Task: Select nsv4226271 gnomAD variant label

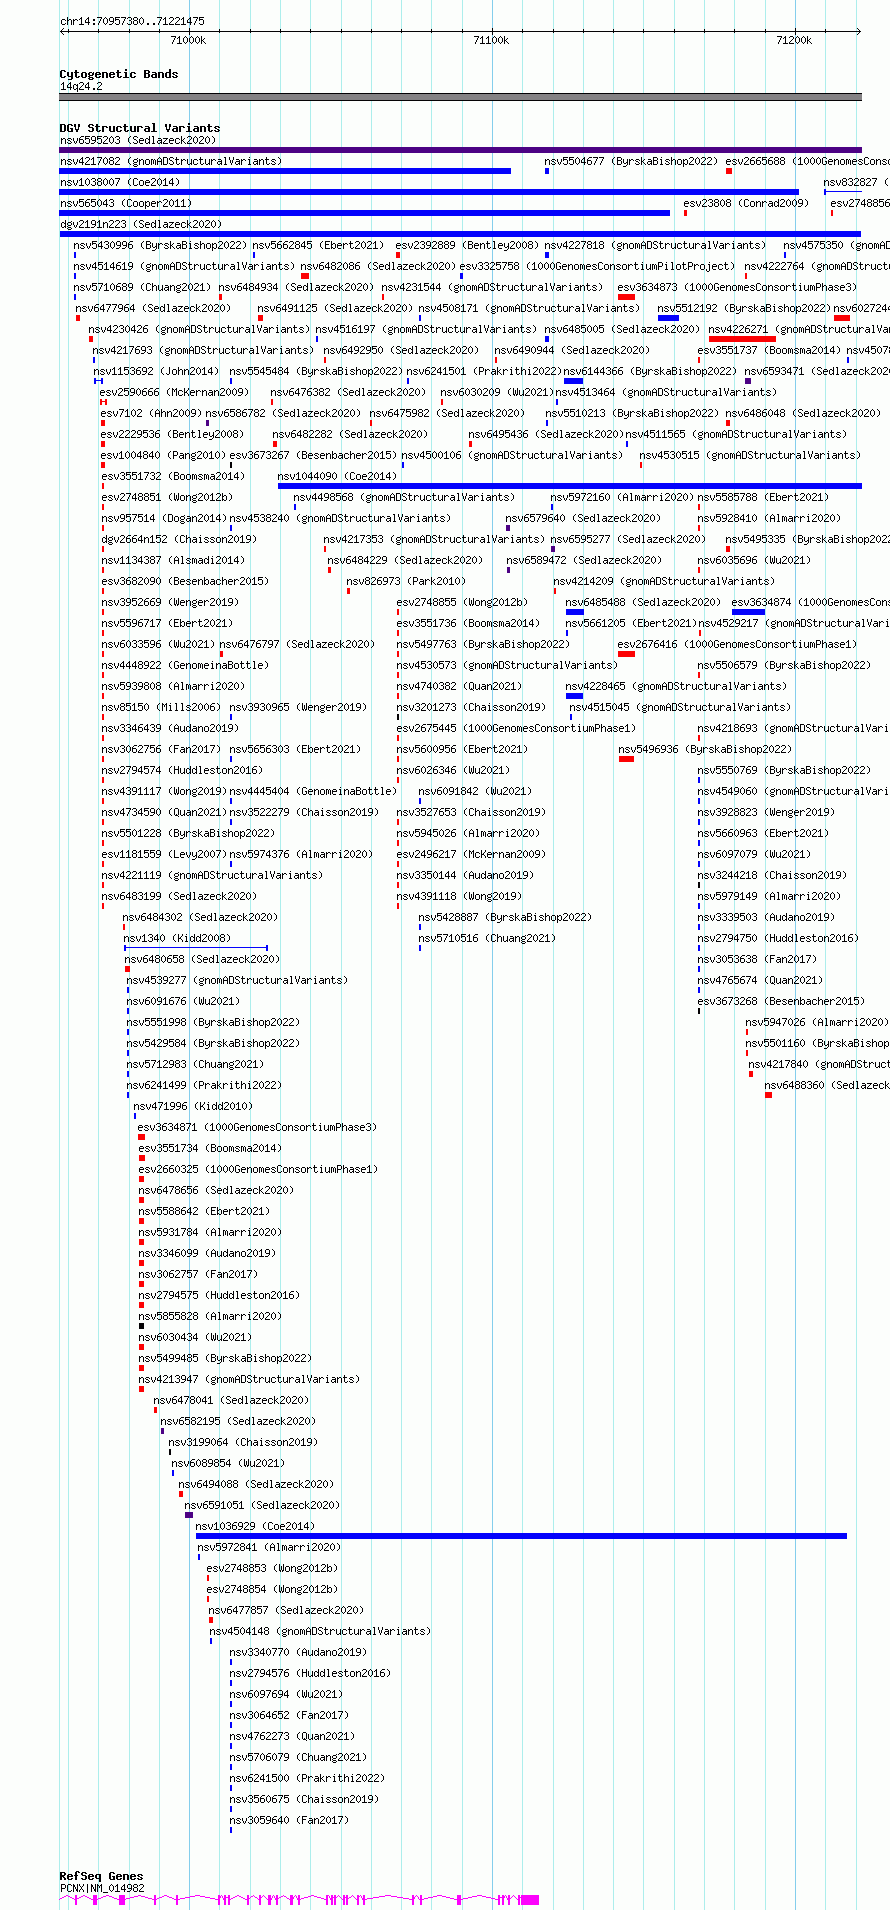Action: tap(799, 329)
